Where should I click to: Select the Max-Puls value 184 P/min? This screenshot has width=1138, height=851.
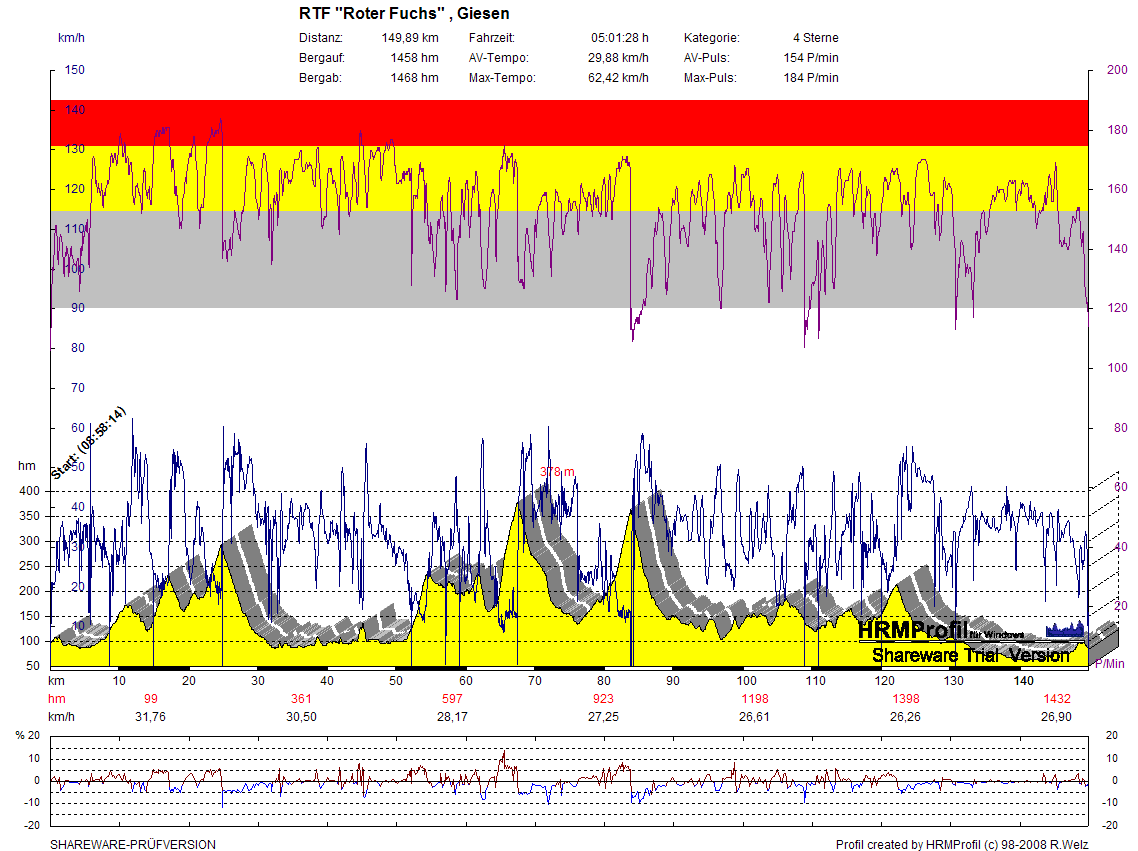[811, 78]
